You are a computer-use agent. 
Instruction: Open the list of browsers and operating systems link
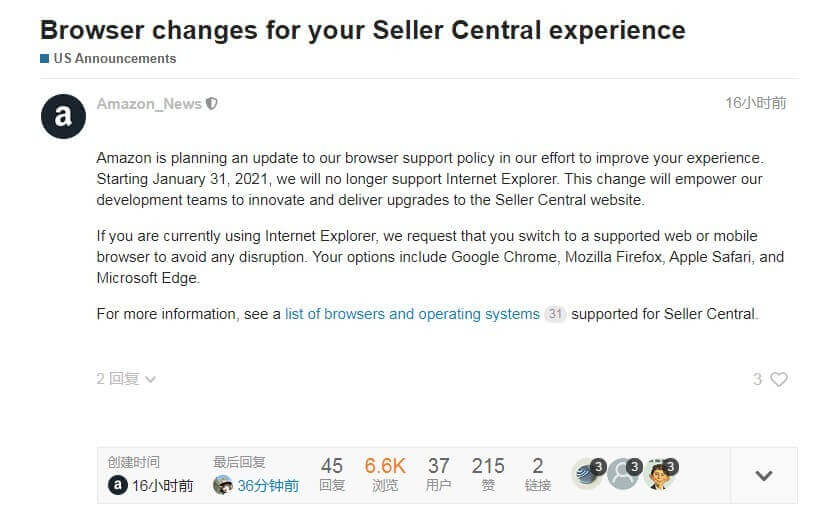tap(412, 314)
